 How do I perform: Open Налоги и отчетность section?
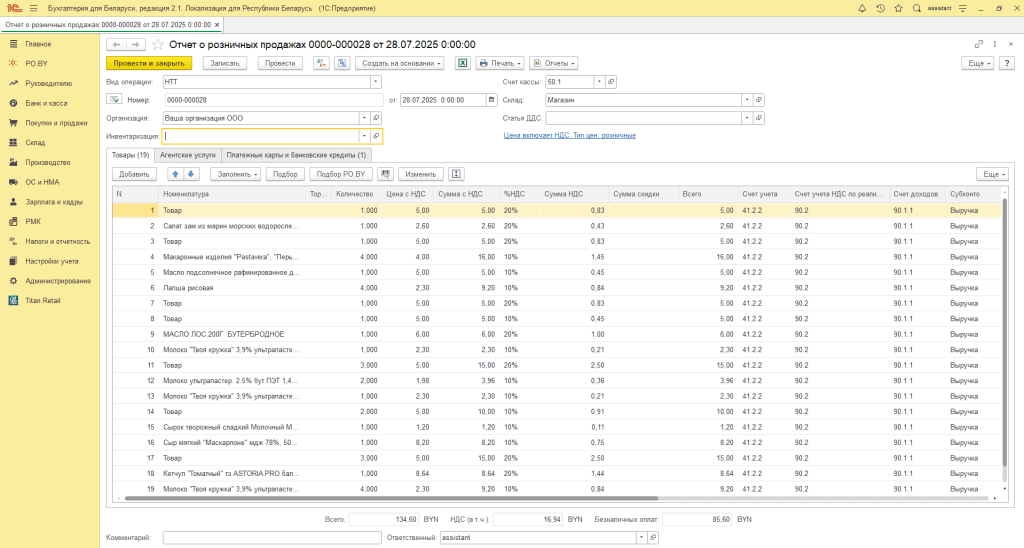pos(57,241)
